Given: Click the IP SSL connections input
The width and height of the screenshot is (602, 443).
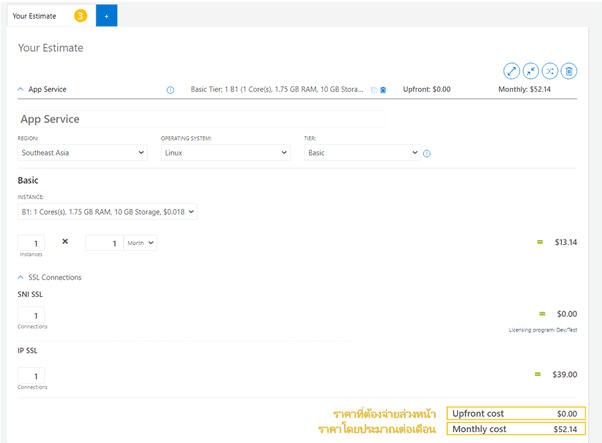Looking at the screenshot, I should [x=31, y=376].
